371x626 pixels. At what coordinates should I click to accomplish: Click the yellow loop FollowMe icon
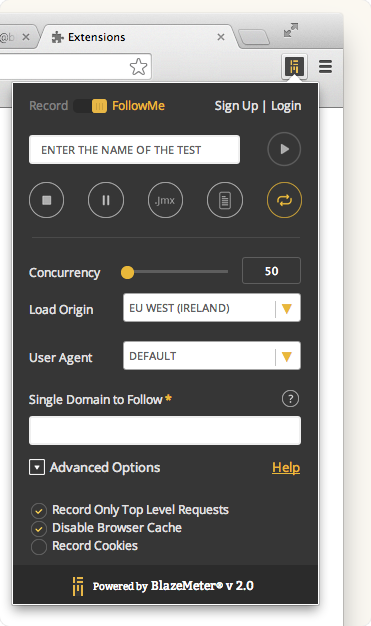[284, 200]
